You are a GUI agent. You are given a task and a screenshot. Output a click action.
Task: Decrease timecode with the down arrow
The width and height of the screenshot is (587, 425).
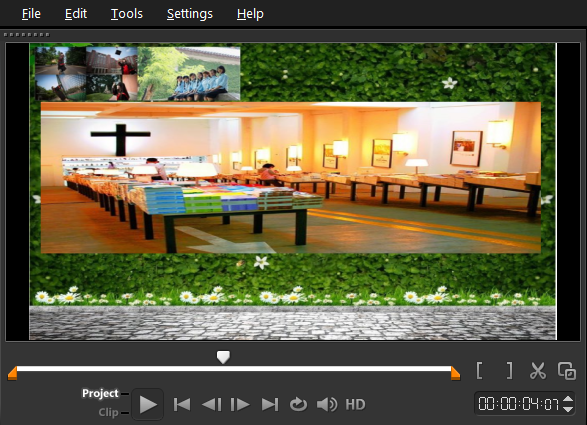click(x=568, y=409)
